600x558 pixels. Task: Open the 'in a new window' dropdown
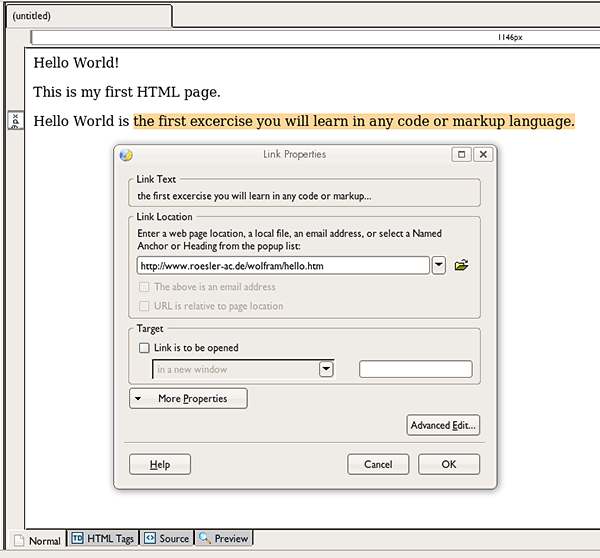[326, 369]
